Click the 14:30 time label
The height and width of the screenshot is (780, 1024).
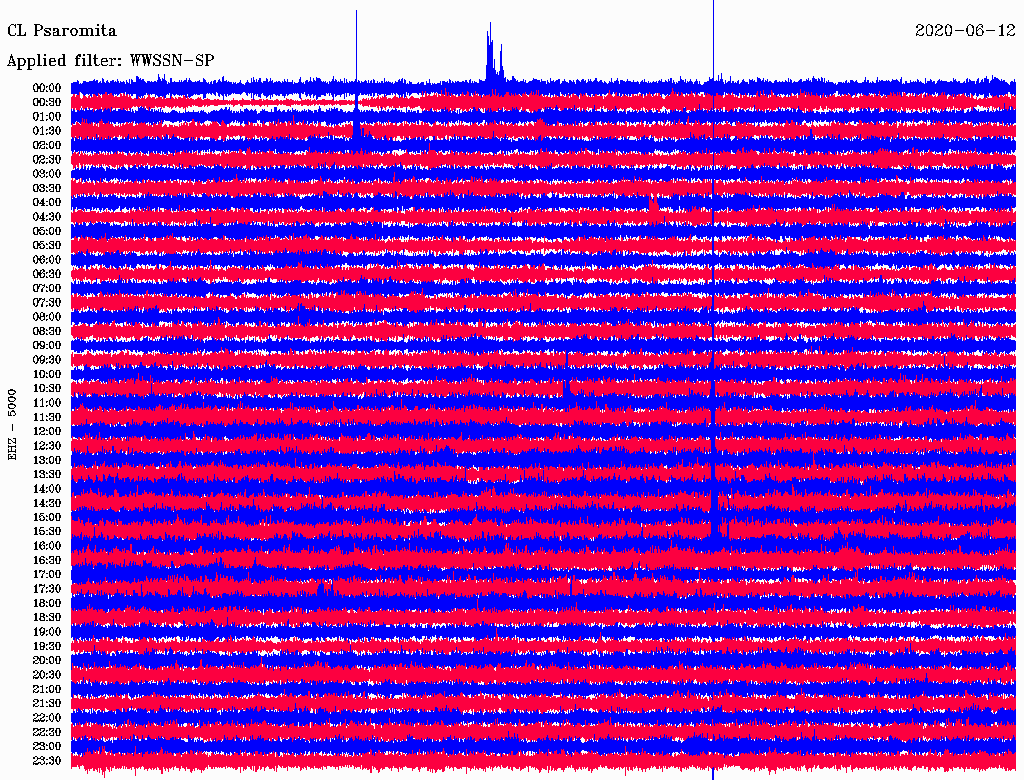(x=47, y=504)
